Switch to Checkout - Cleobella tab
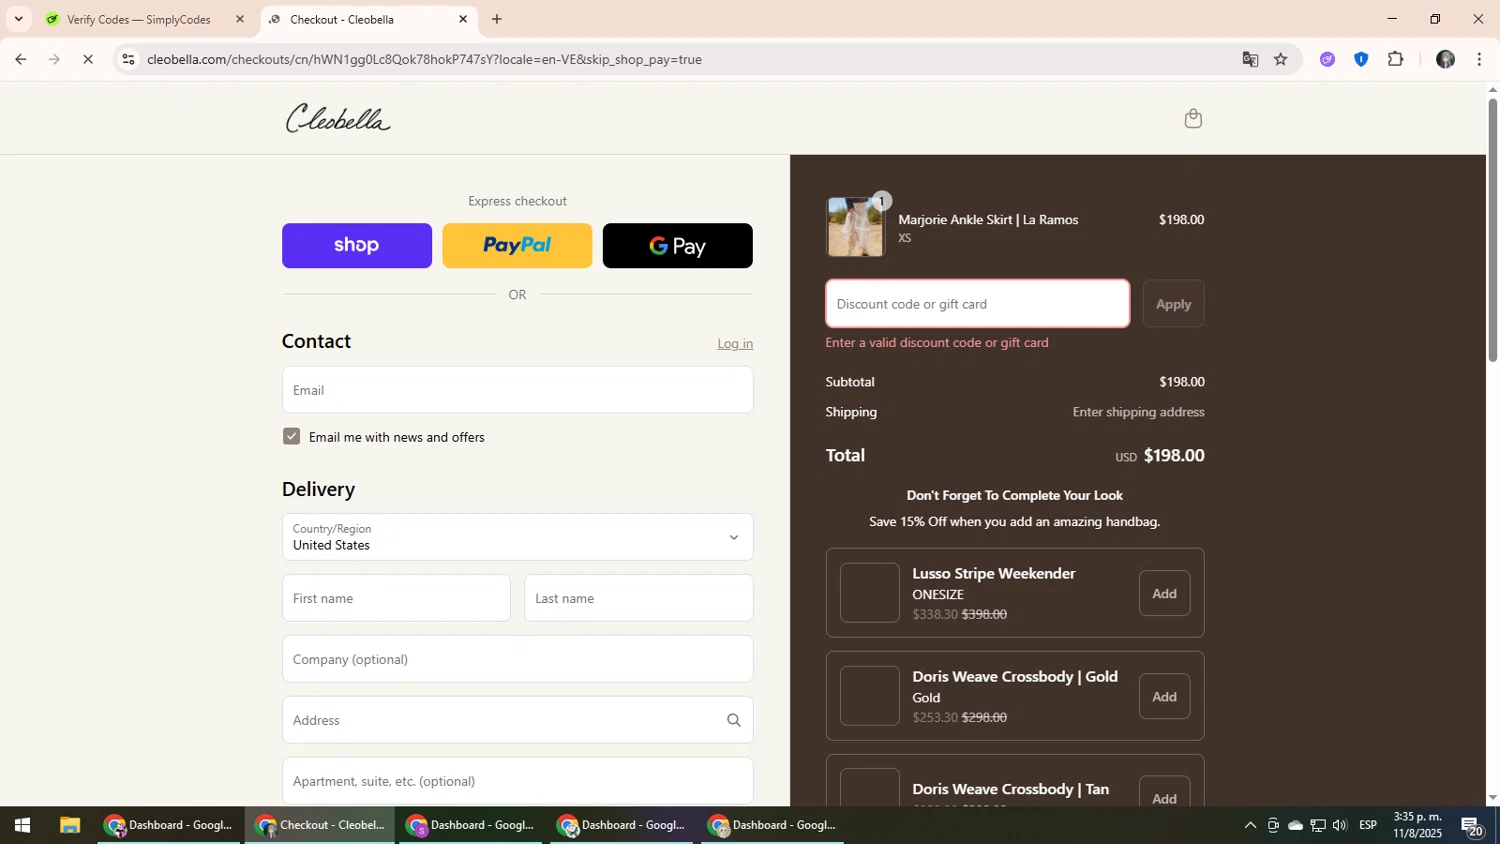This screenshot has width=1500, height=844. tap(368, 19)
